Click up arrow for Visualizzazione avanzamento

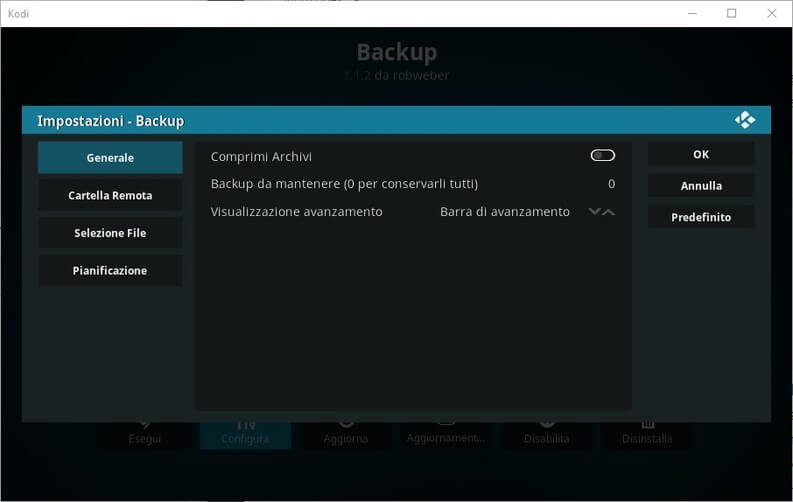pyautogui.click(x=609, y=212)
